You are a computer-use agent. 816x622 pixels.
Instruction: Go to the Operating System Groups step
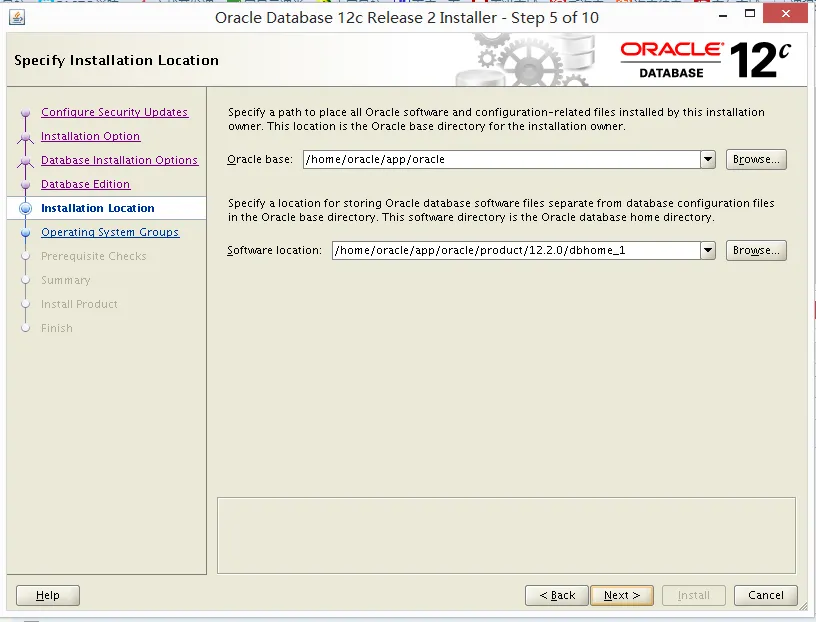(x=110, y=232)
